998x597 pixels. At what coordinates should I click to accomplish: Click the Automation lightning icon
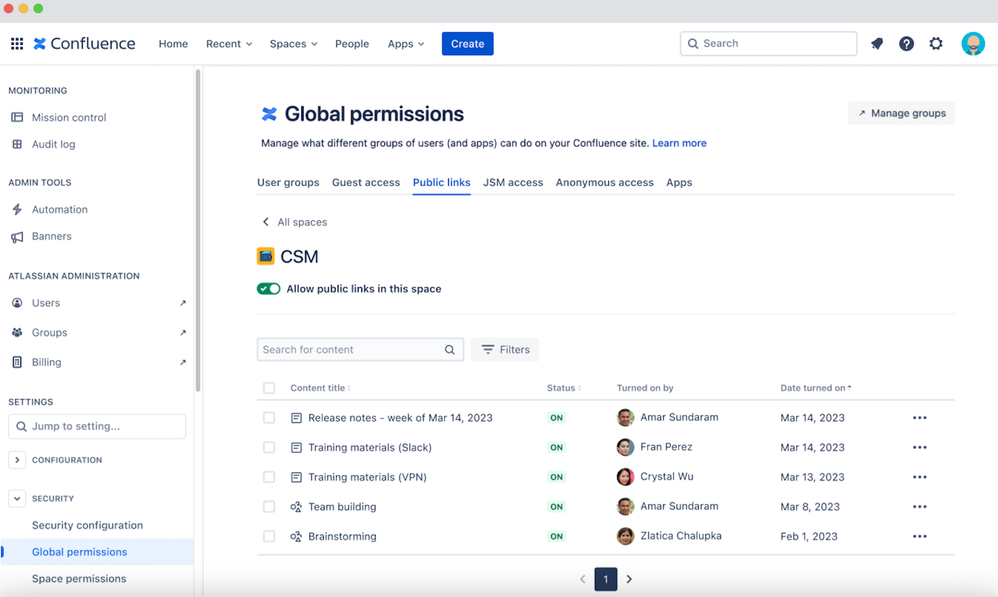tap(17, 209)
